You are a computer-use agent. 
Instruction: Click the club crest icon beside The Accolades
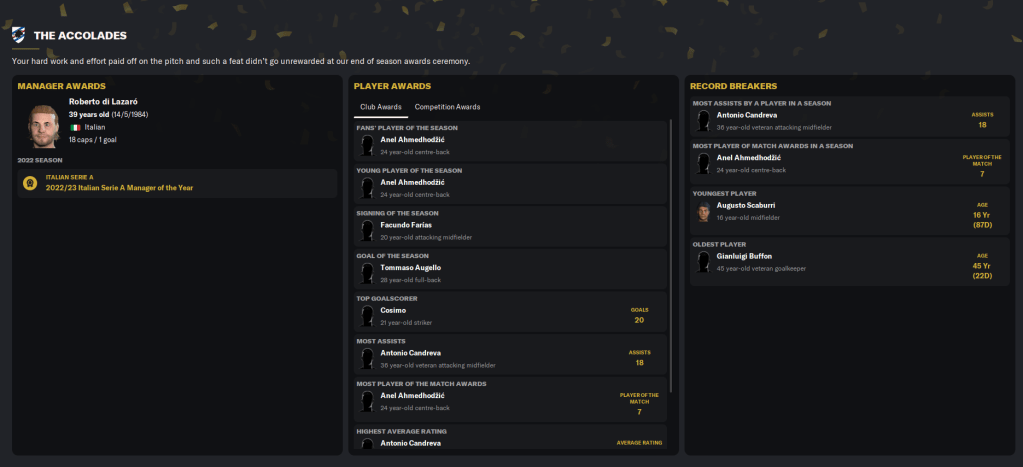pos(19,36)
